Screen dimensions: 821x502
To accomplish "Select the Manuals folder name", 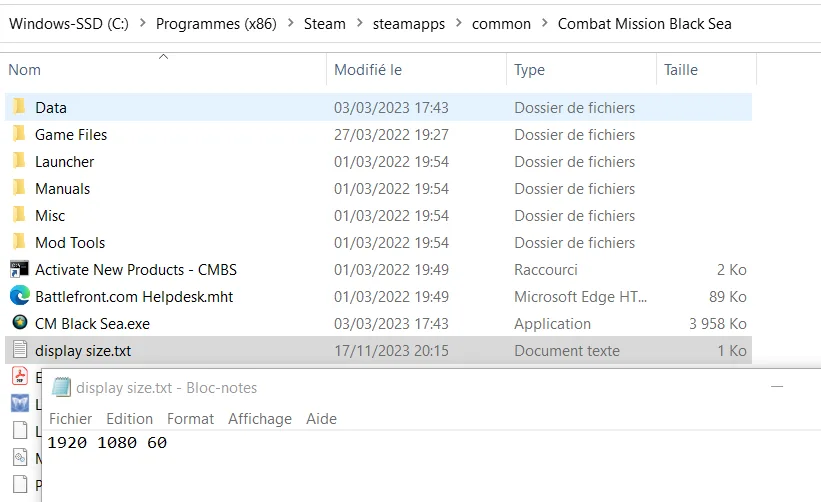I will (62, 189).
